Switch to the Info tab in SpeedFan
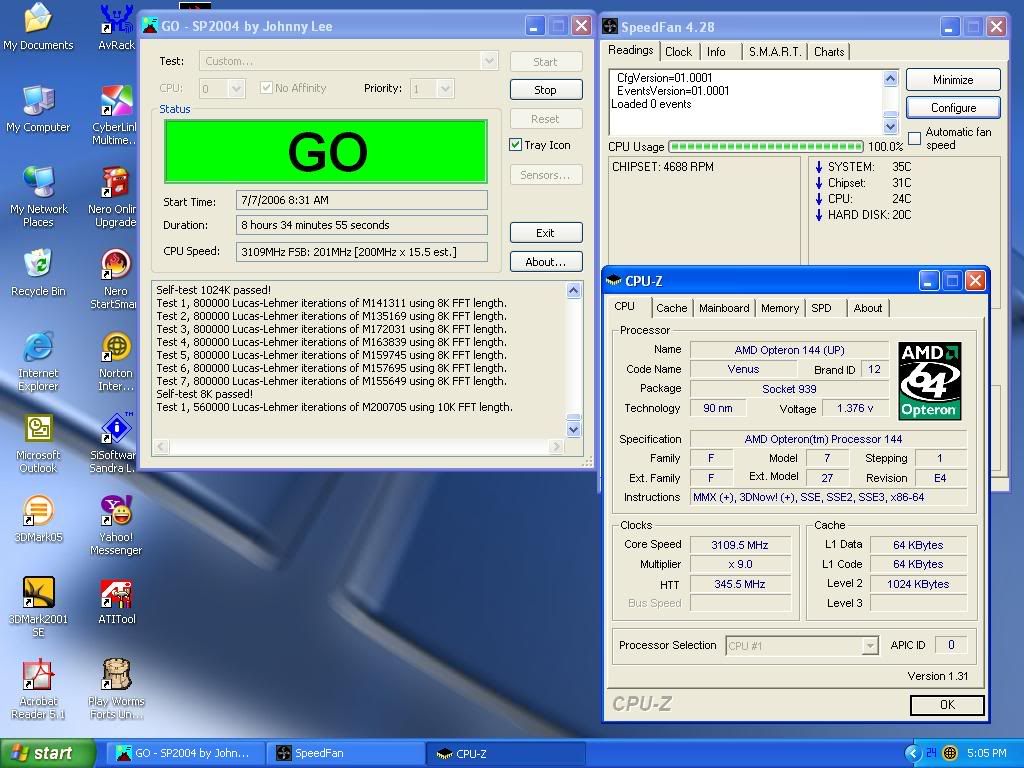 (716, 52)
